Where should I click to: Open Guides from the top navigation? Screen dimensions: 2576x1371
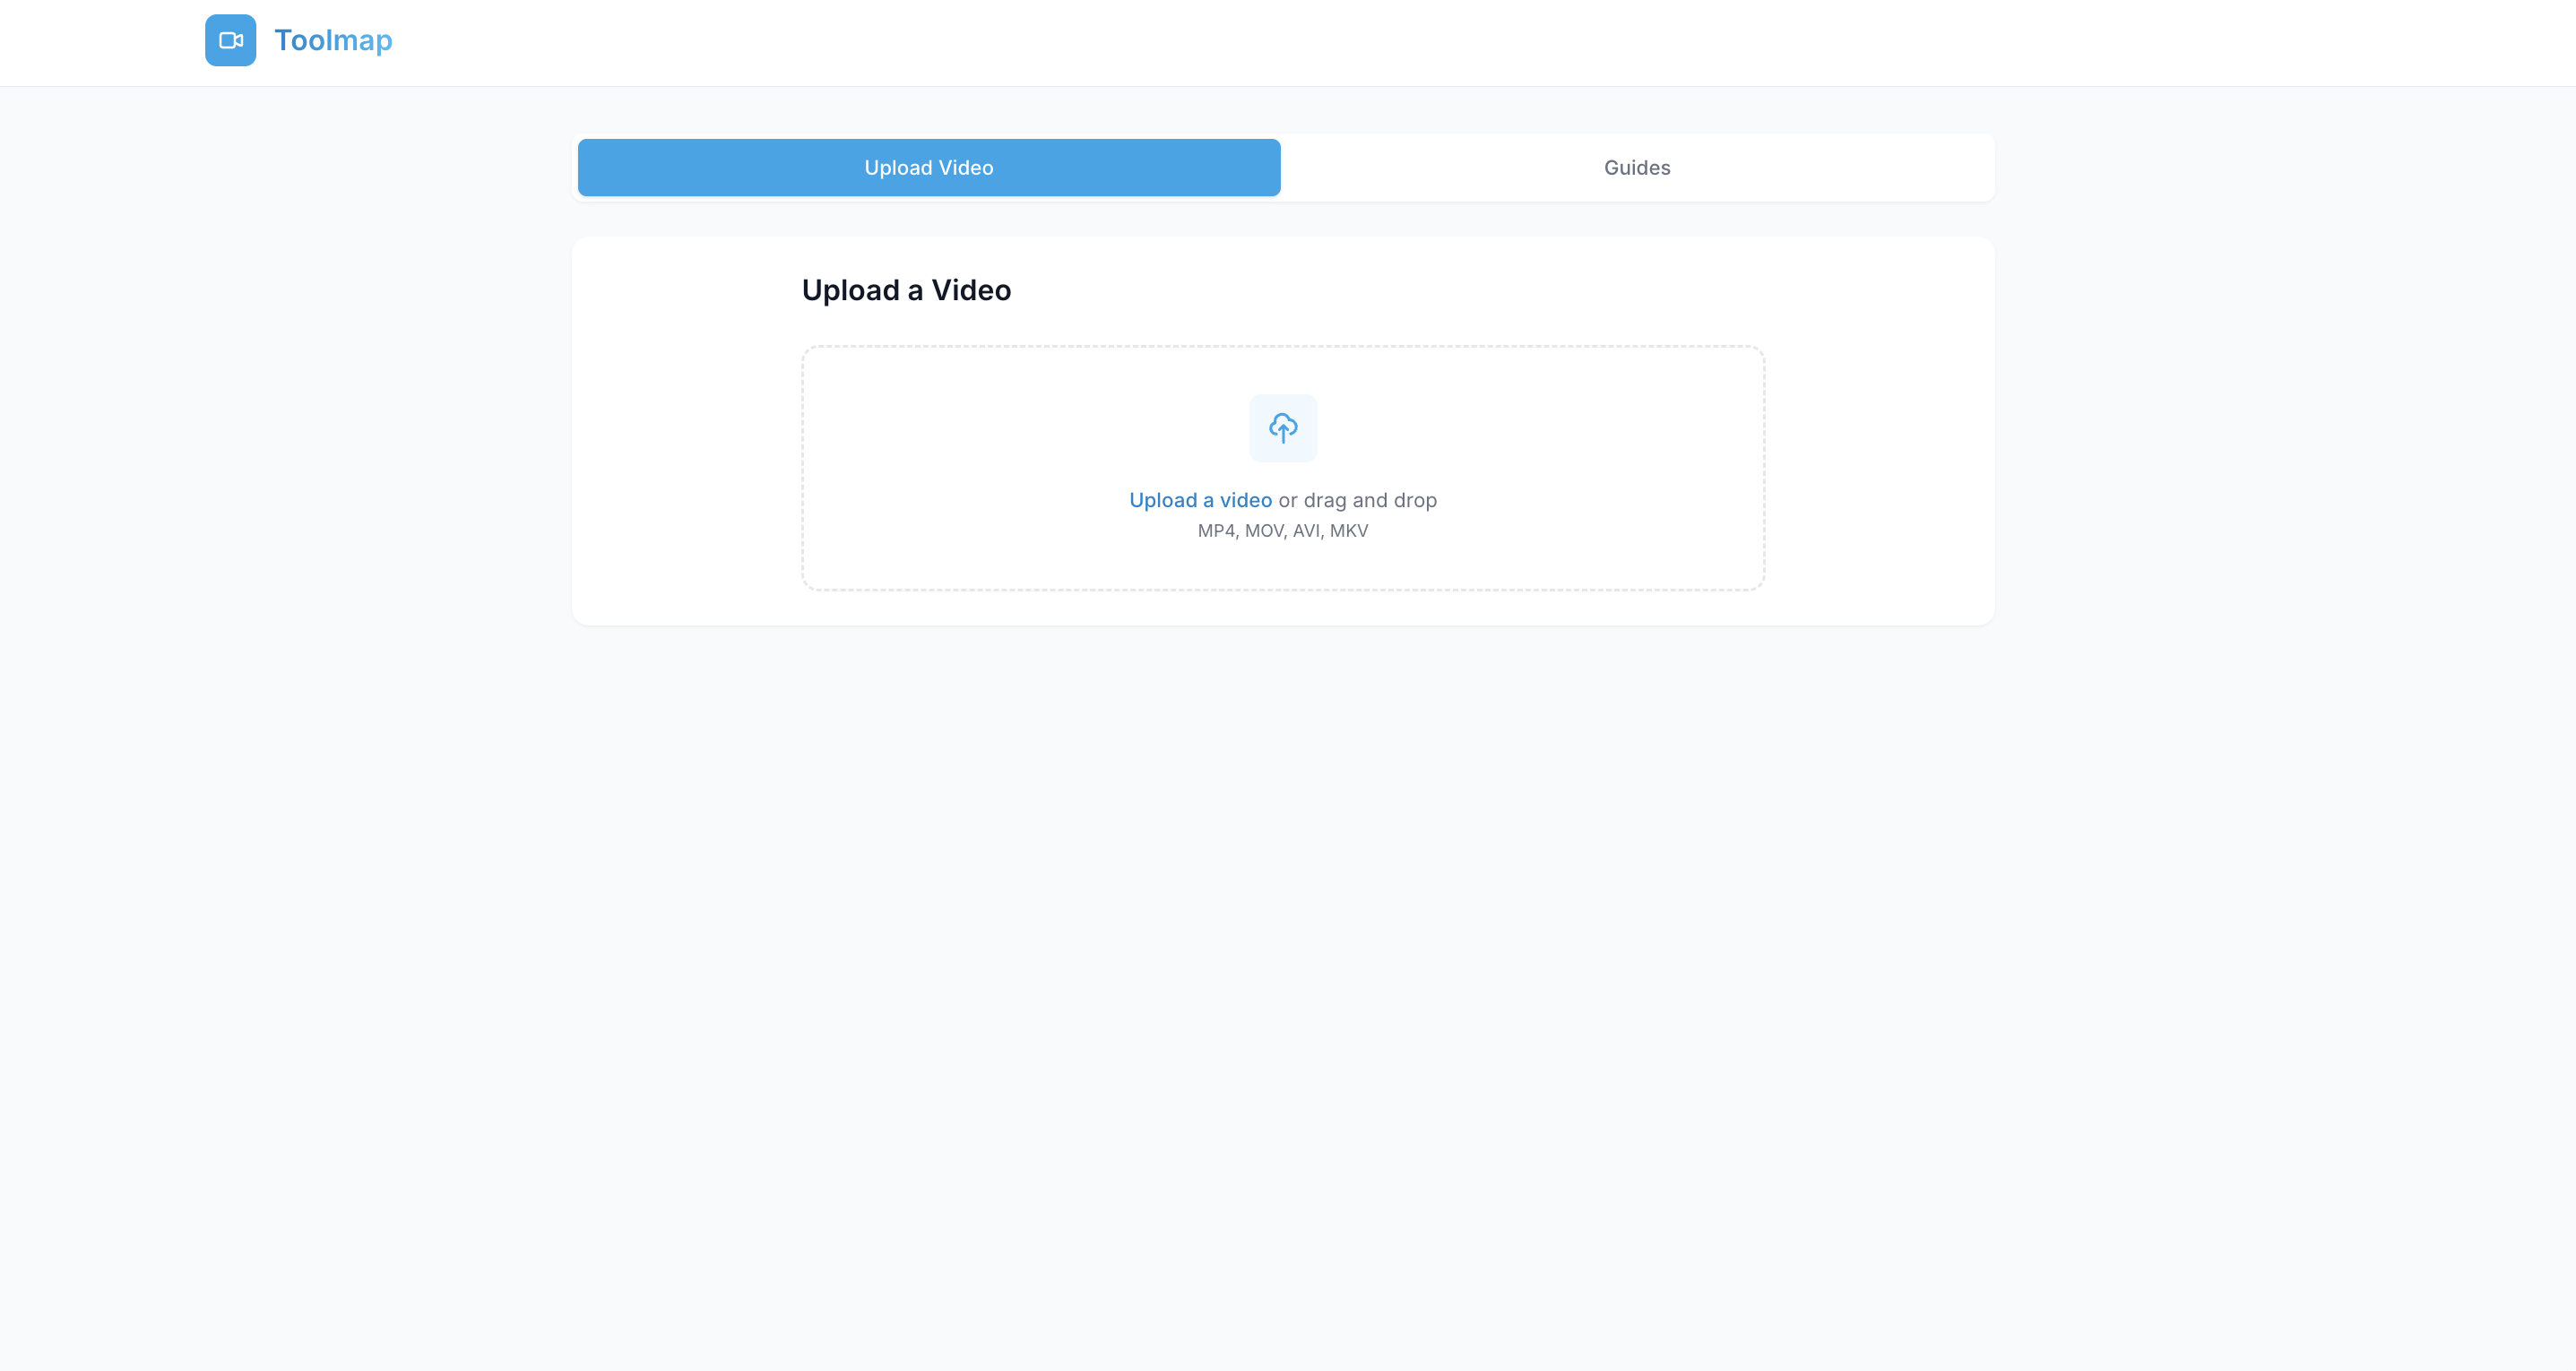pyautogui.click(x=1636, y=167)
